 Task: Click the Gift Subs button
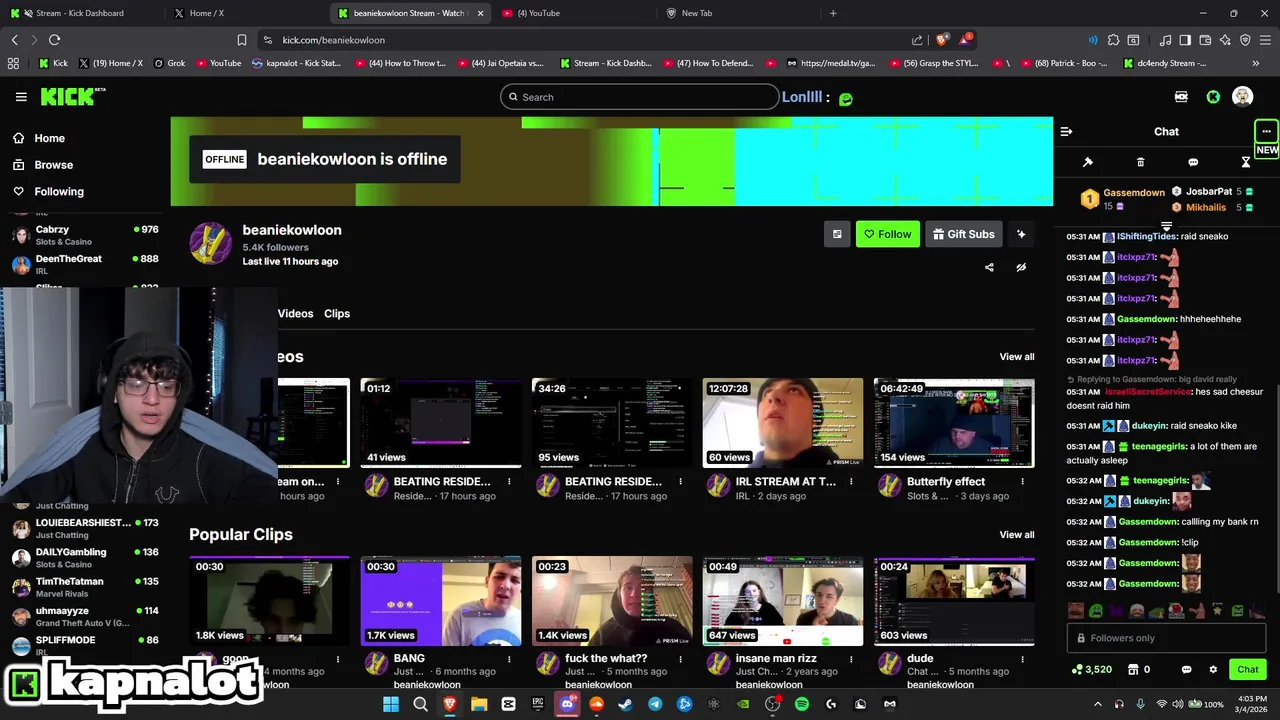point(964,234)
